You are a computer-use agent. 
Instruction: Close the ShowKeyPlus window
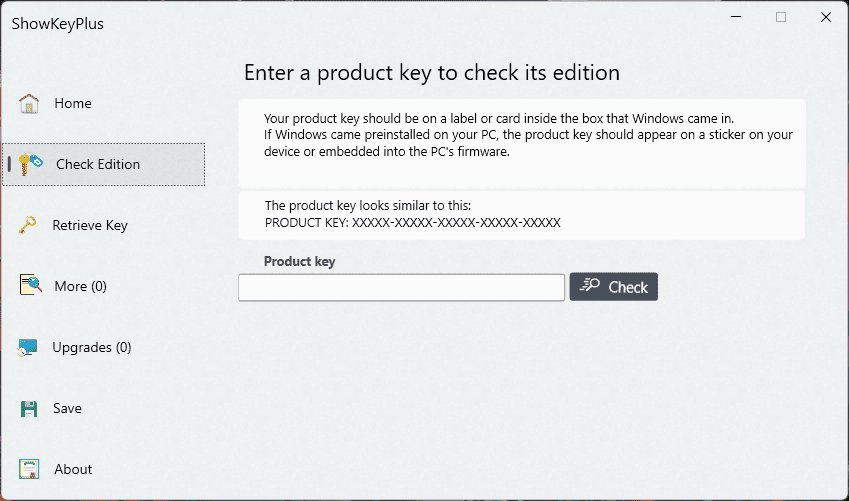(825, 17)
